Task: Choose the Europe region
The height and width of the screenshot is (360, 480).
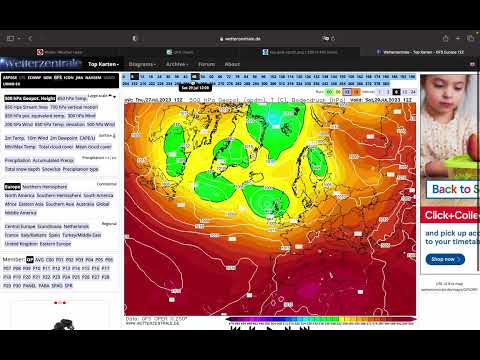Action: [12, 187]
